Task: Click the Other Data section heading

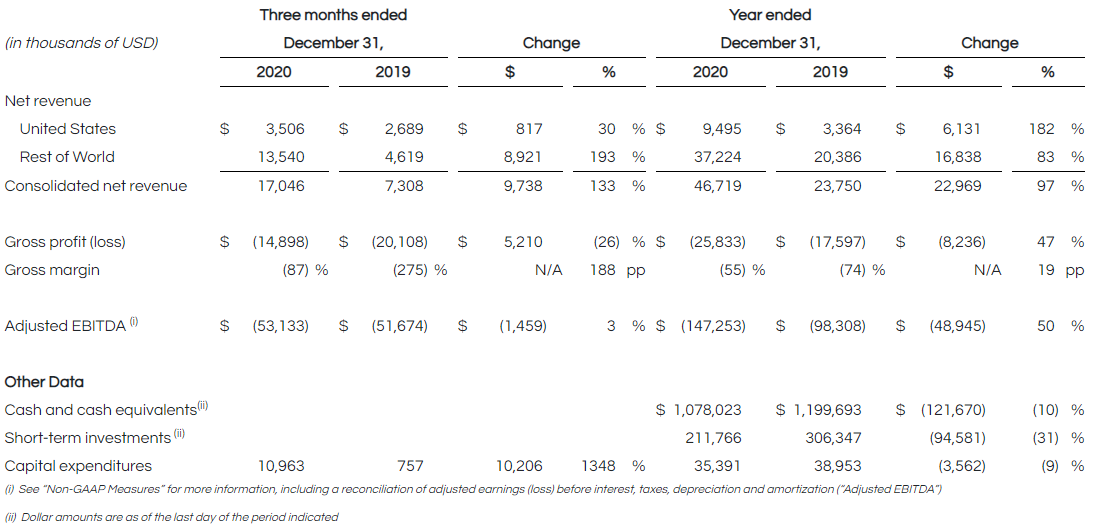Action: [x=44, y=382]
